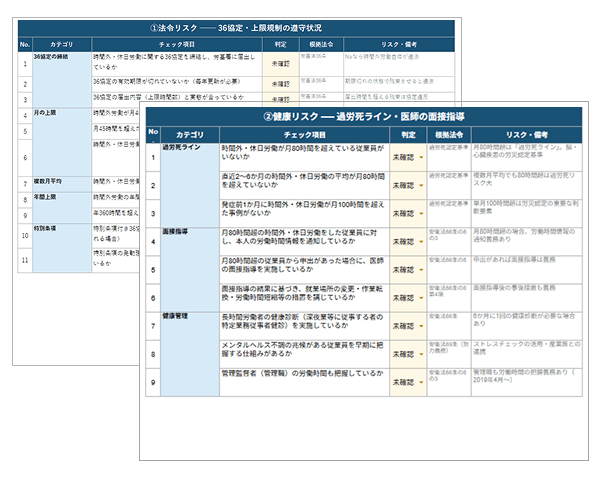
Task: Click the check item 面接指導の結果に基づき
Action: pyautogui.click(x=305, y=298)
